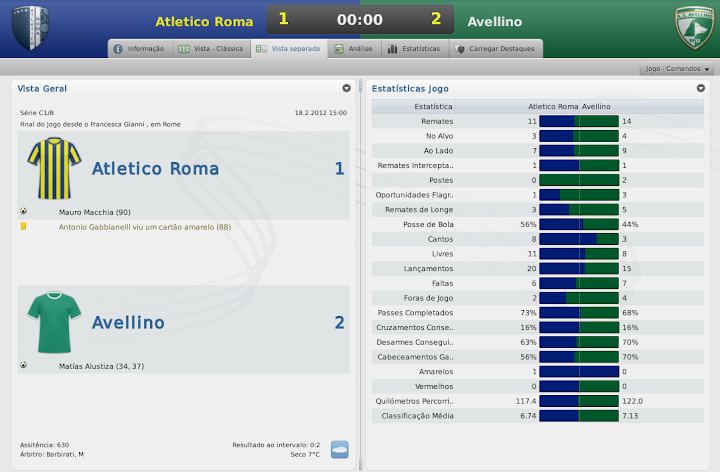Open the Análise tab
The height and width of the screenshot is (472, 720).
pos(353,48)
